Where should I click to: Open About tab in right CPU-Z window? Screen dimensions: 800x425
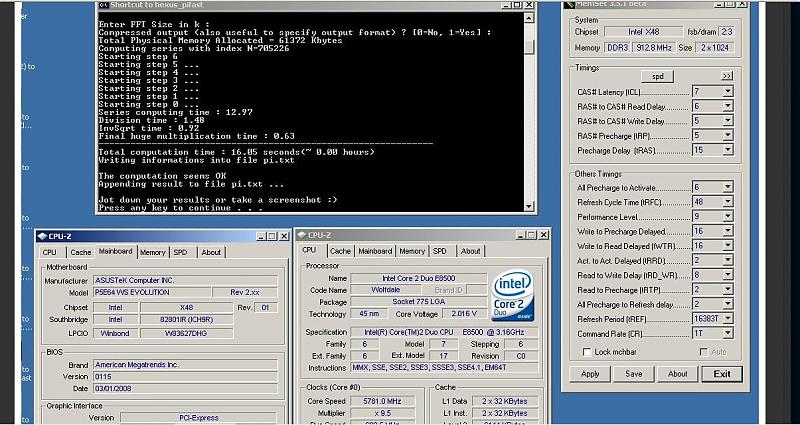coord(470,251)
